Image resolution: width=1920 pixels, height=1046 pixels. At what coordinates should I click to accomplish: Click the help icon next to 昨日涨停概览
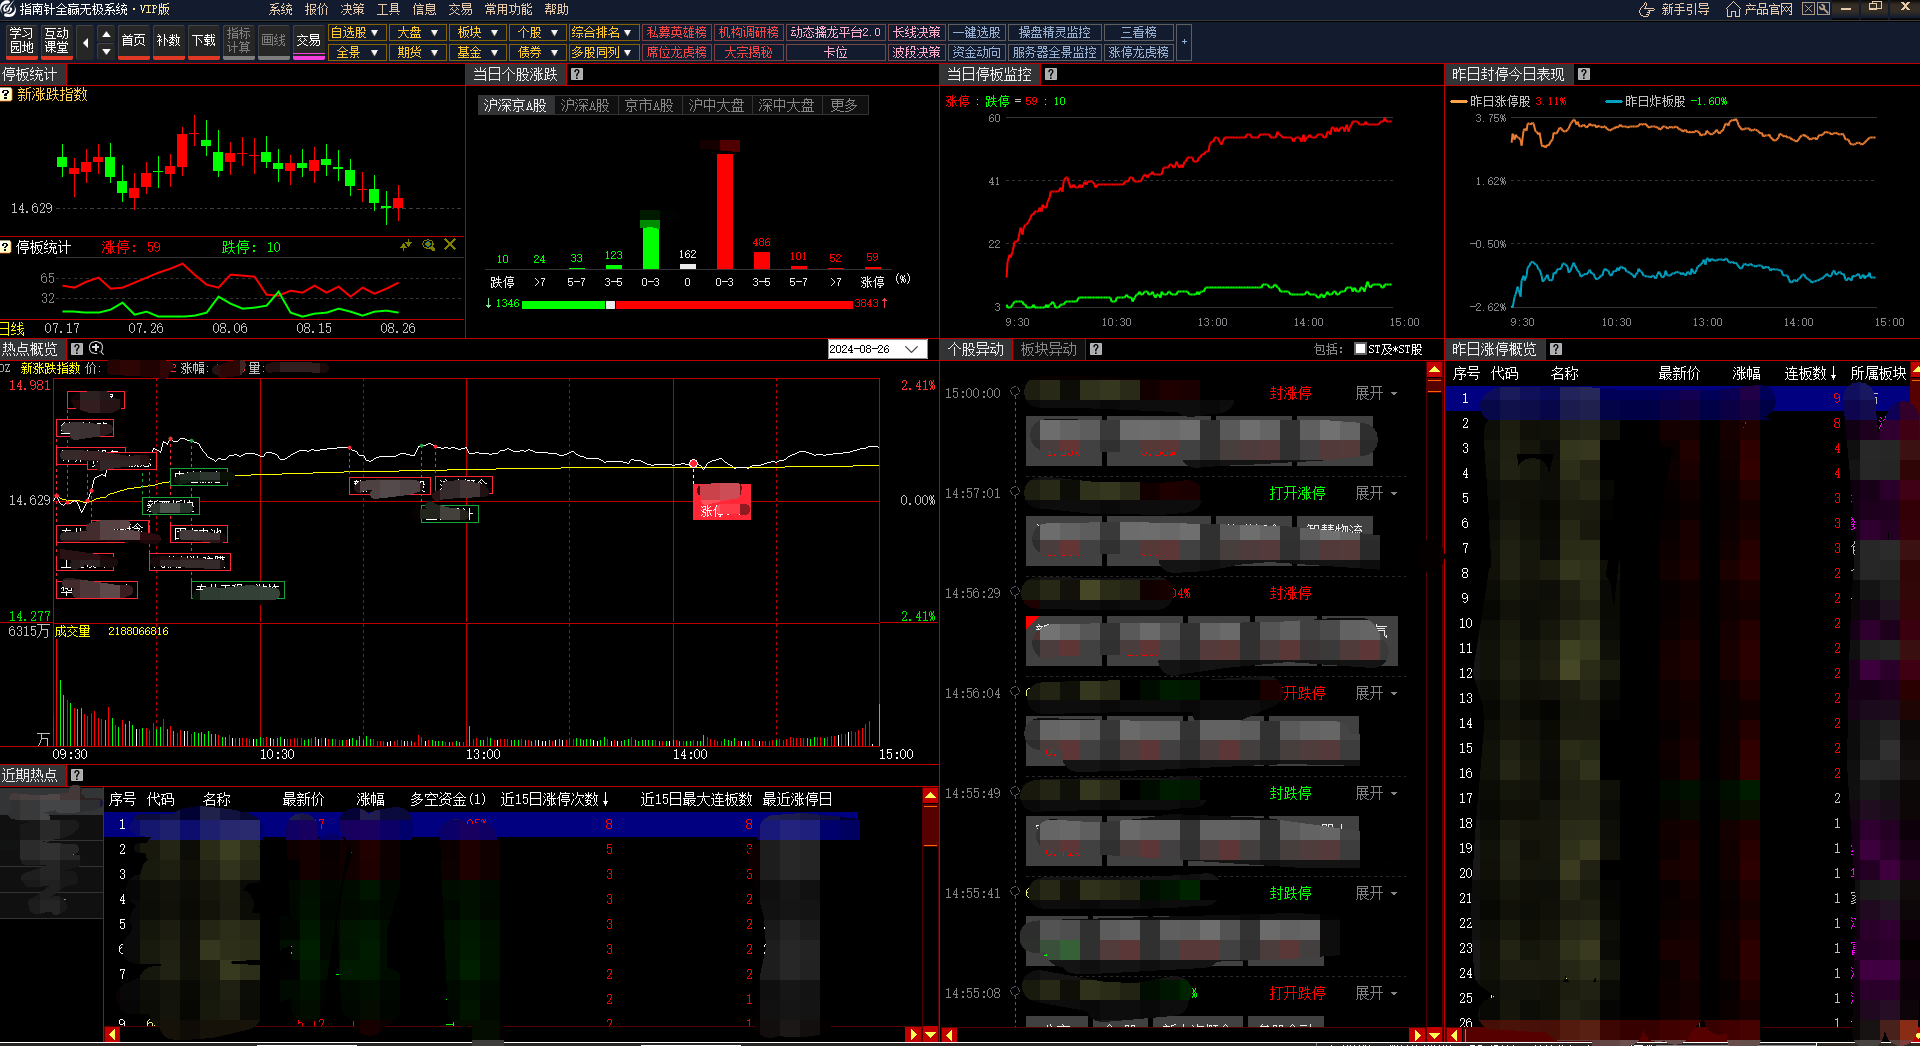click(1556, 349)
